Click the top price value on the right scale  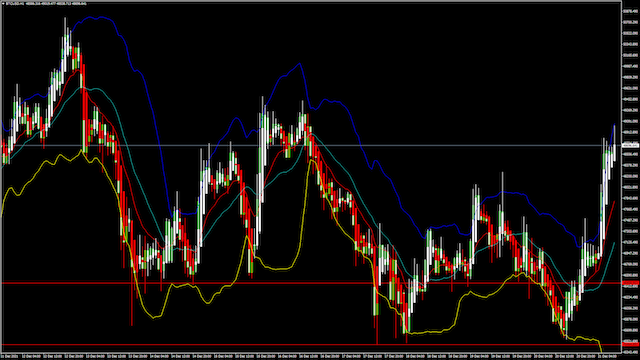coord(631,11)
